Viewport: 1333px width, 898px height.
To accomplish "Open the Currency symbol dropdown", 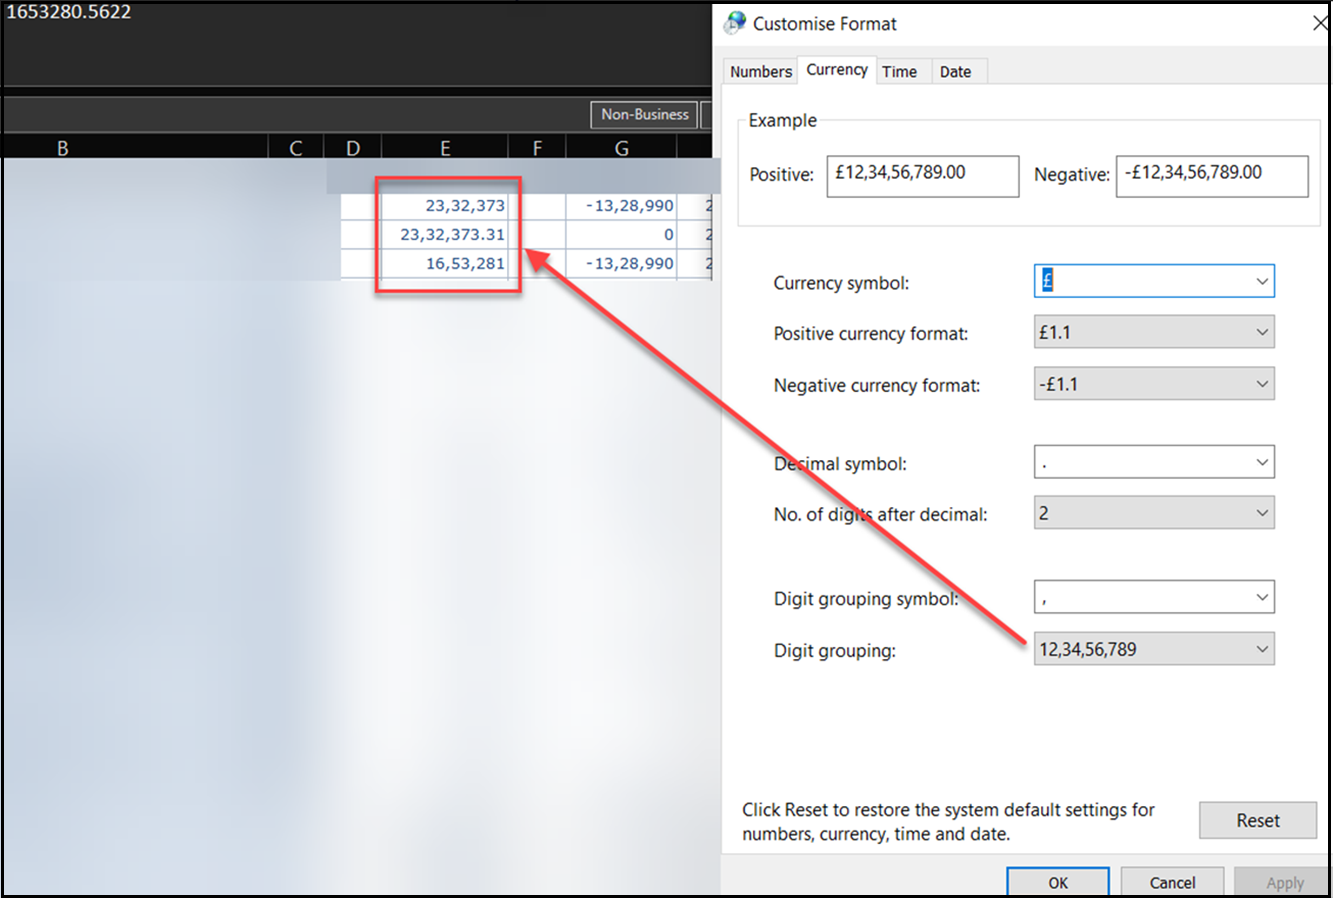I will click(1154, 281).
